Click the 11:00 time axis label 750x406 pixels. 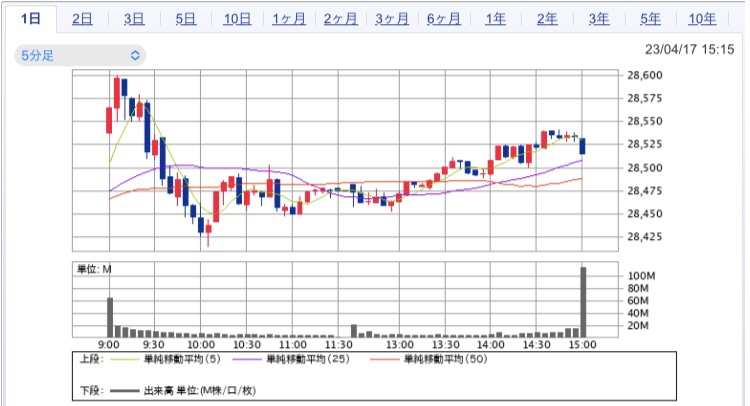(x=293, y=345)
